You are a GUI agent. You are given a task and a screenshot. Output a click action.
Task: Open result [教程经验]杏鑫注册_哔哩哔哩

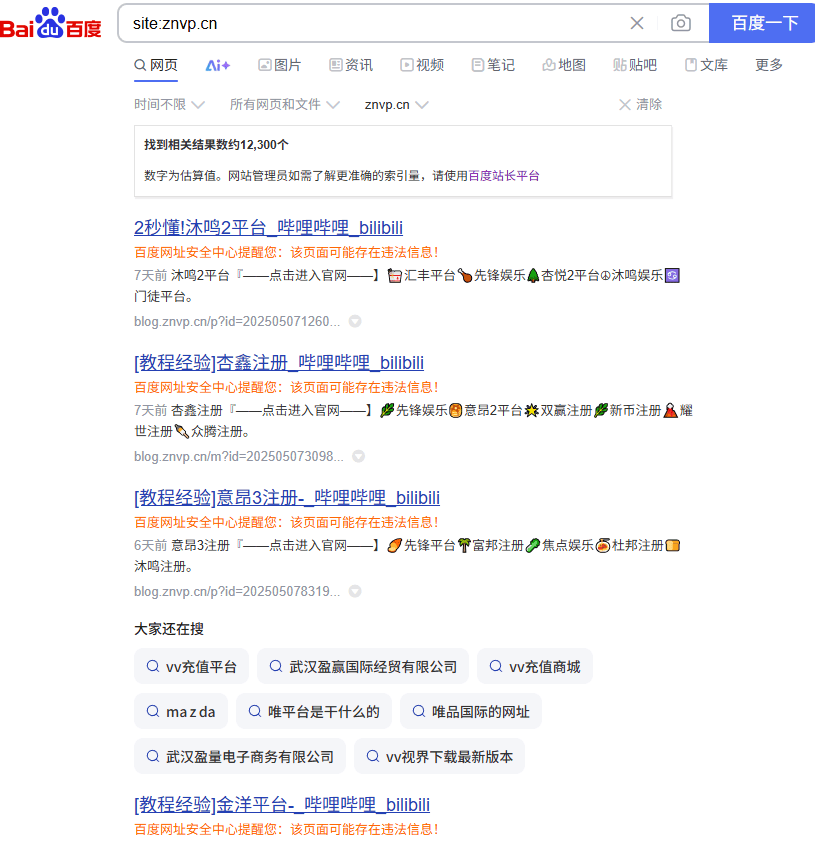[x=279, y=363]
